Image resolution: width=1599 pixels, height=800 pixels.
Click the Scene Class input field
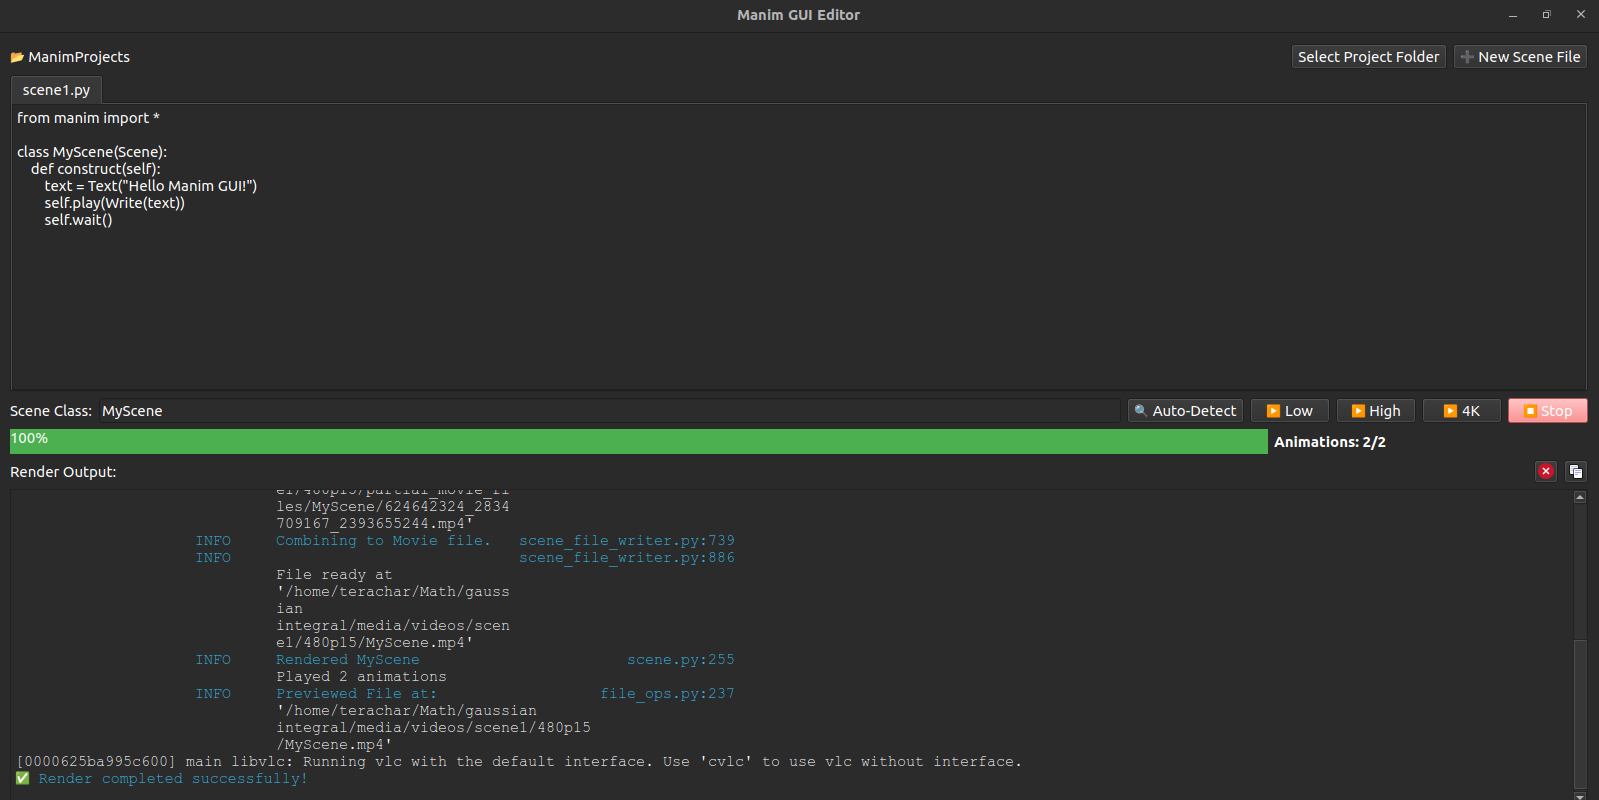pos(609,411)
